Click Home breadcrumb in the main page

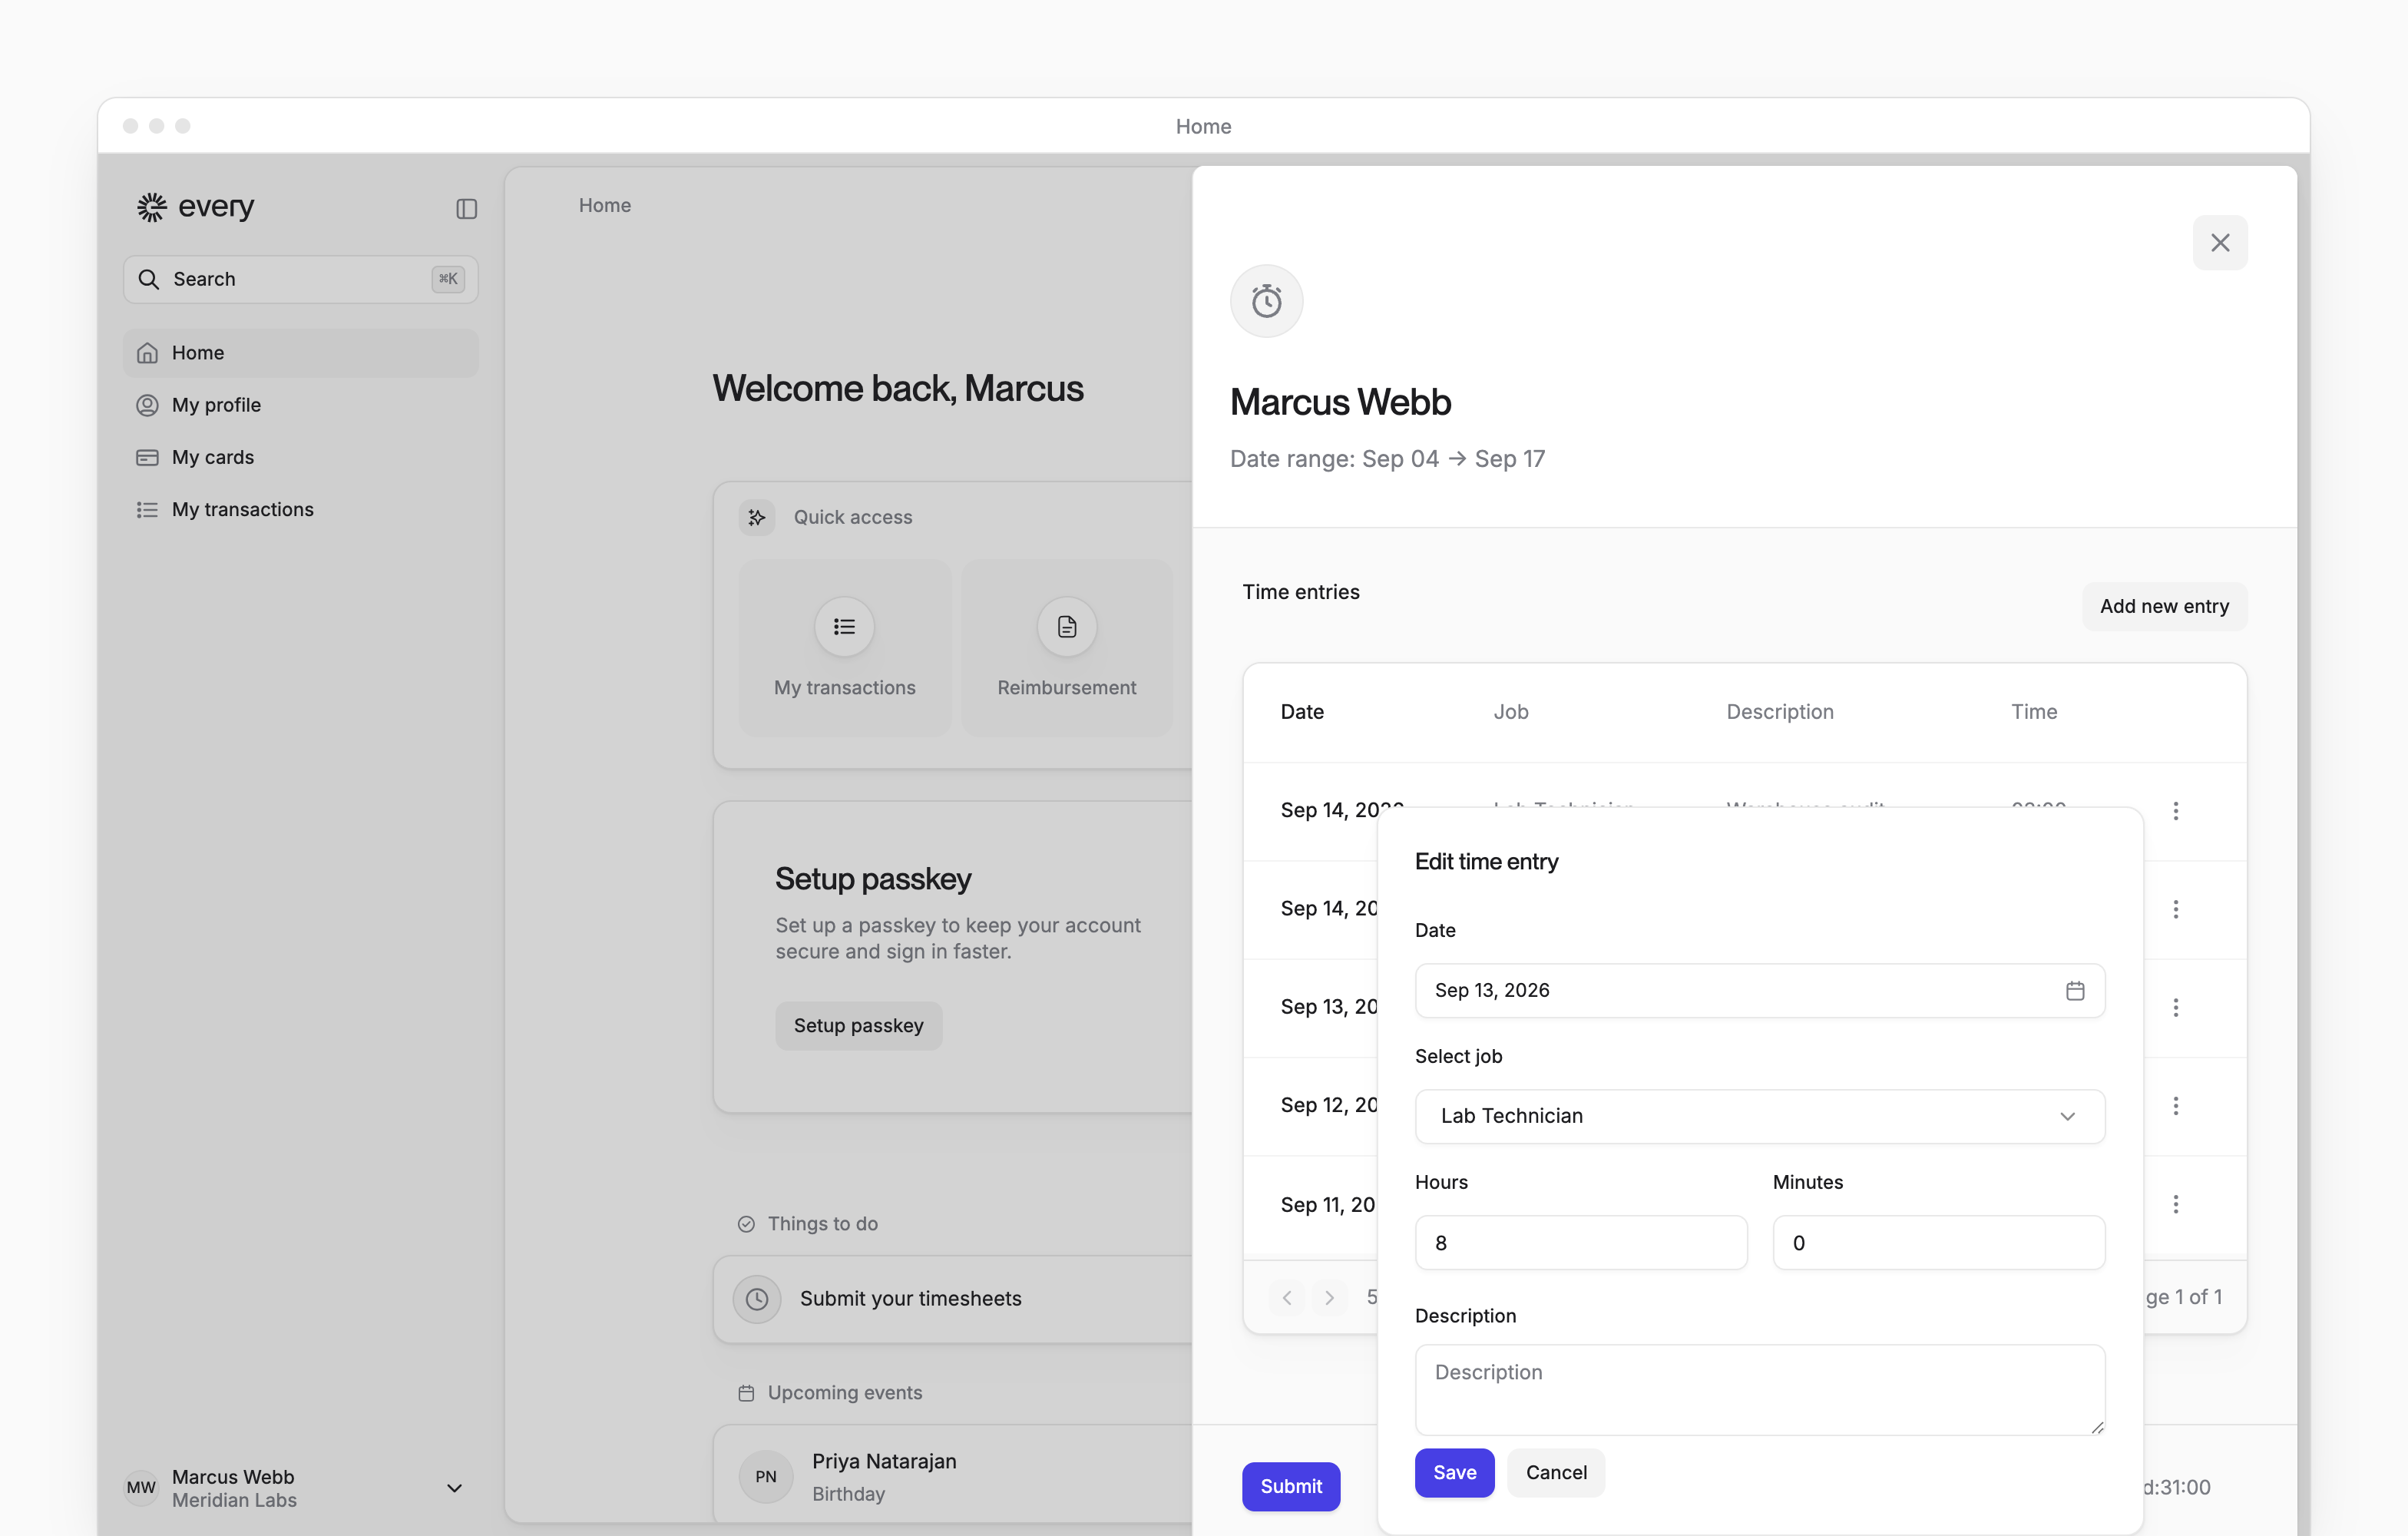tap(604, 205)
